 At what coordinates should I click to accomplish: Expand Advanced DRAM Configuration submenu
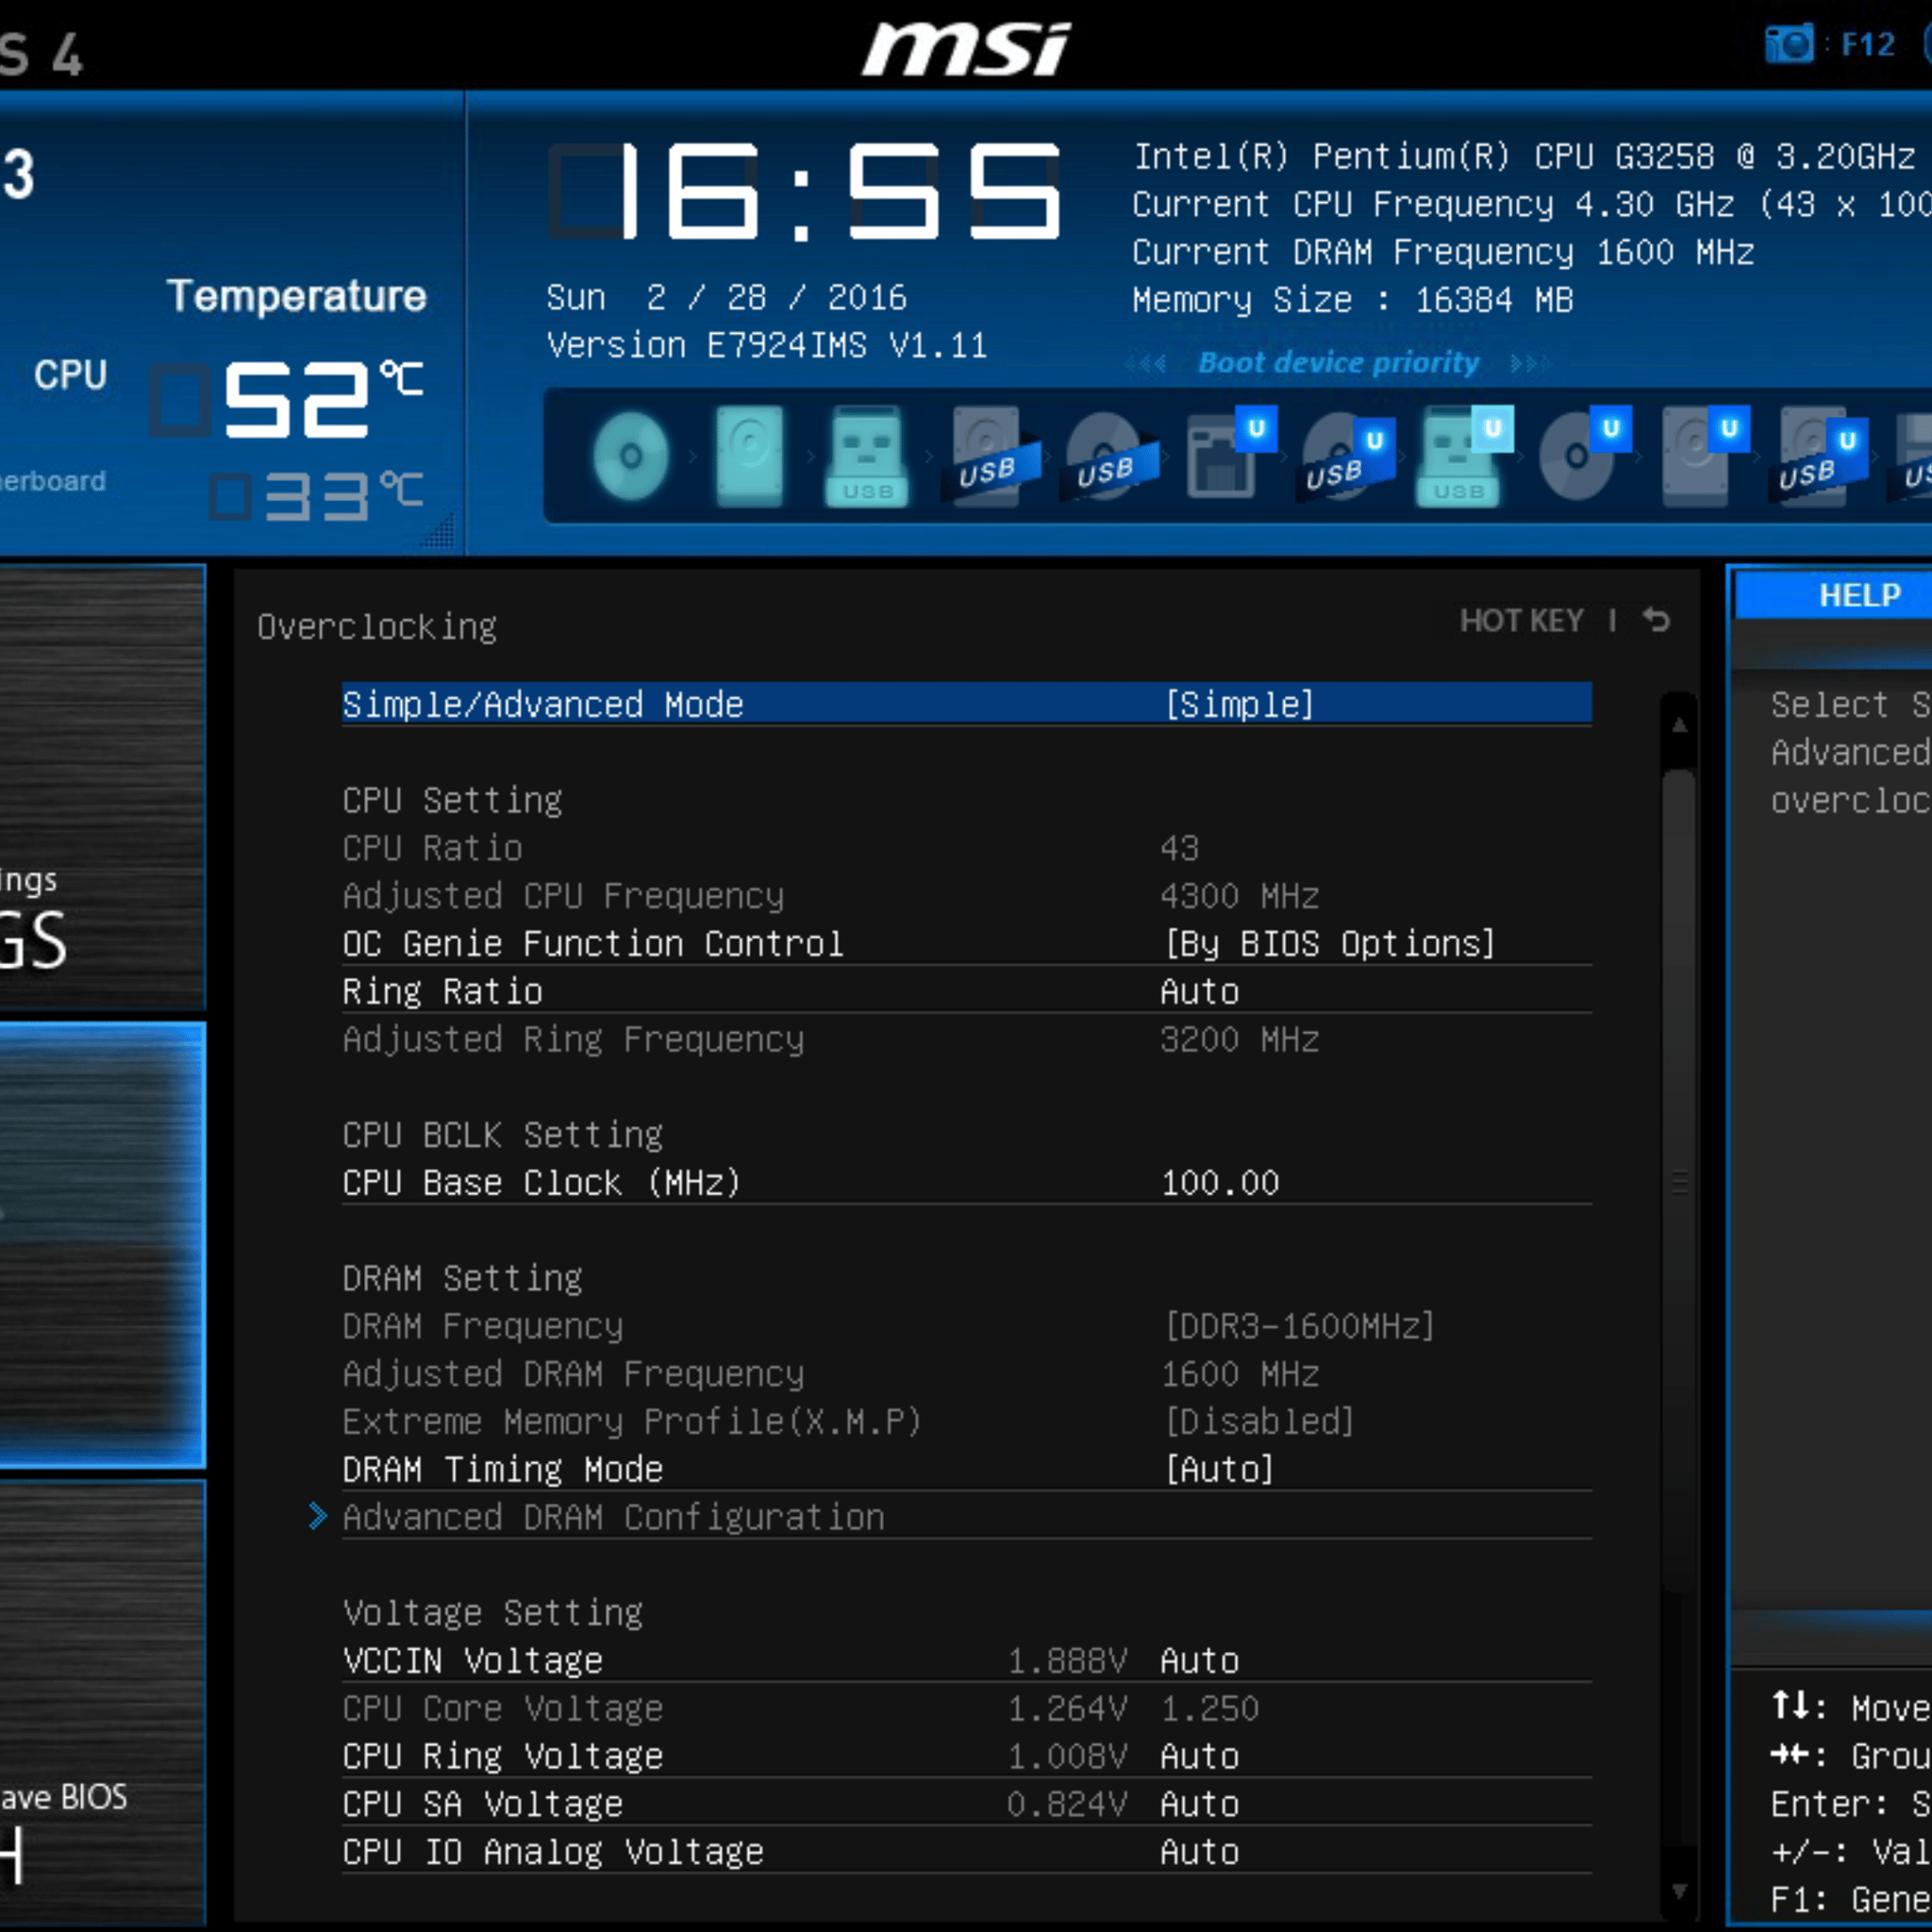click(x=966, y=1517)
